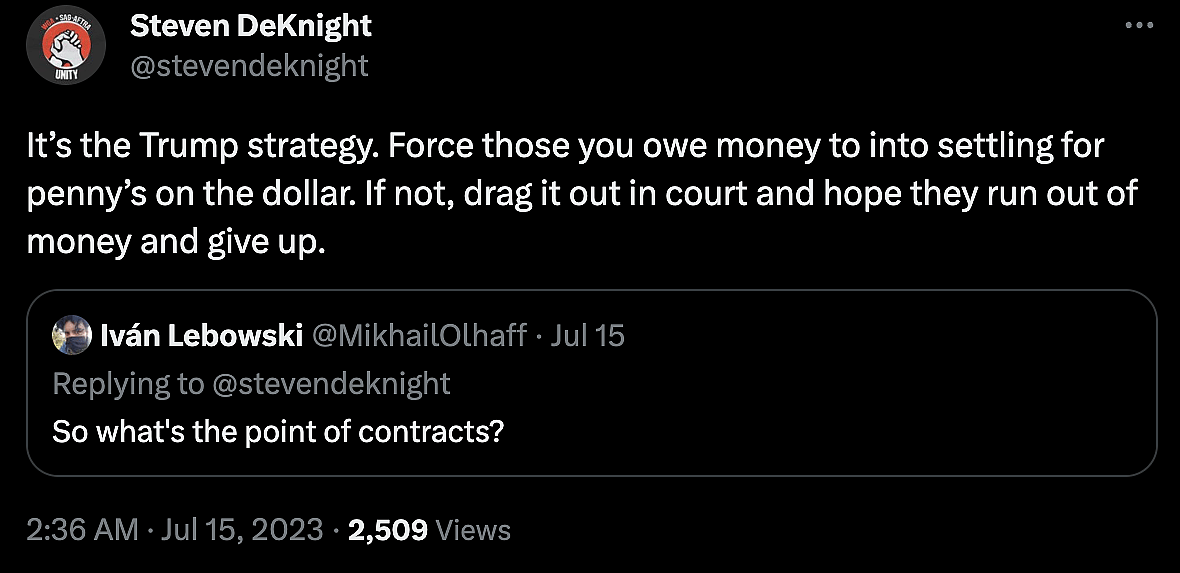1180x573 pixels.
Task: Click the quoted tweet's Jul 15 date
Action: [588, 335]
